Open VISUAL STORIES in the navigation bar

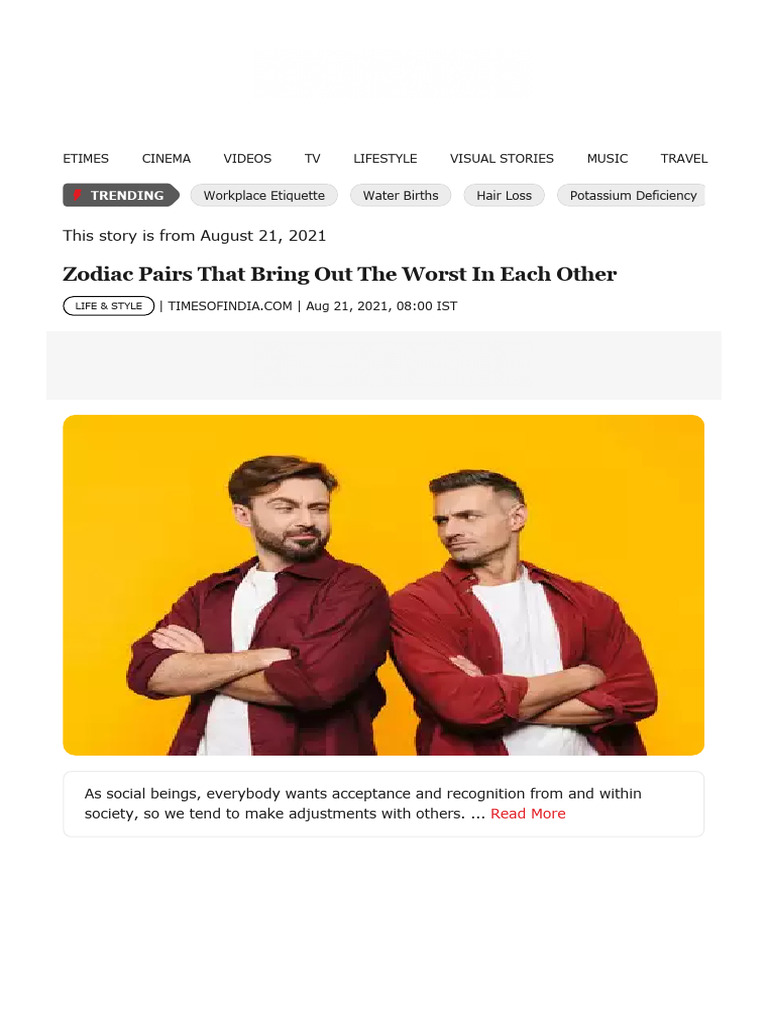(x=502, y=159)
